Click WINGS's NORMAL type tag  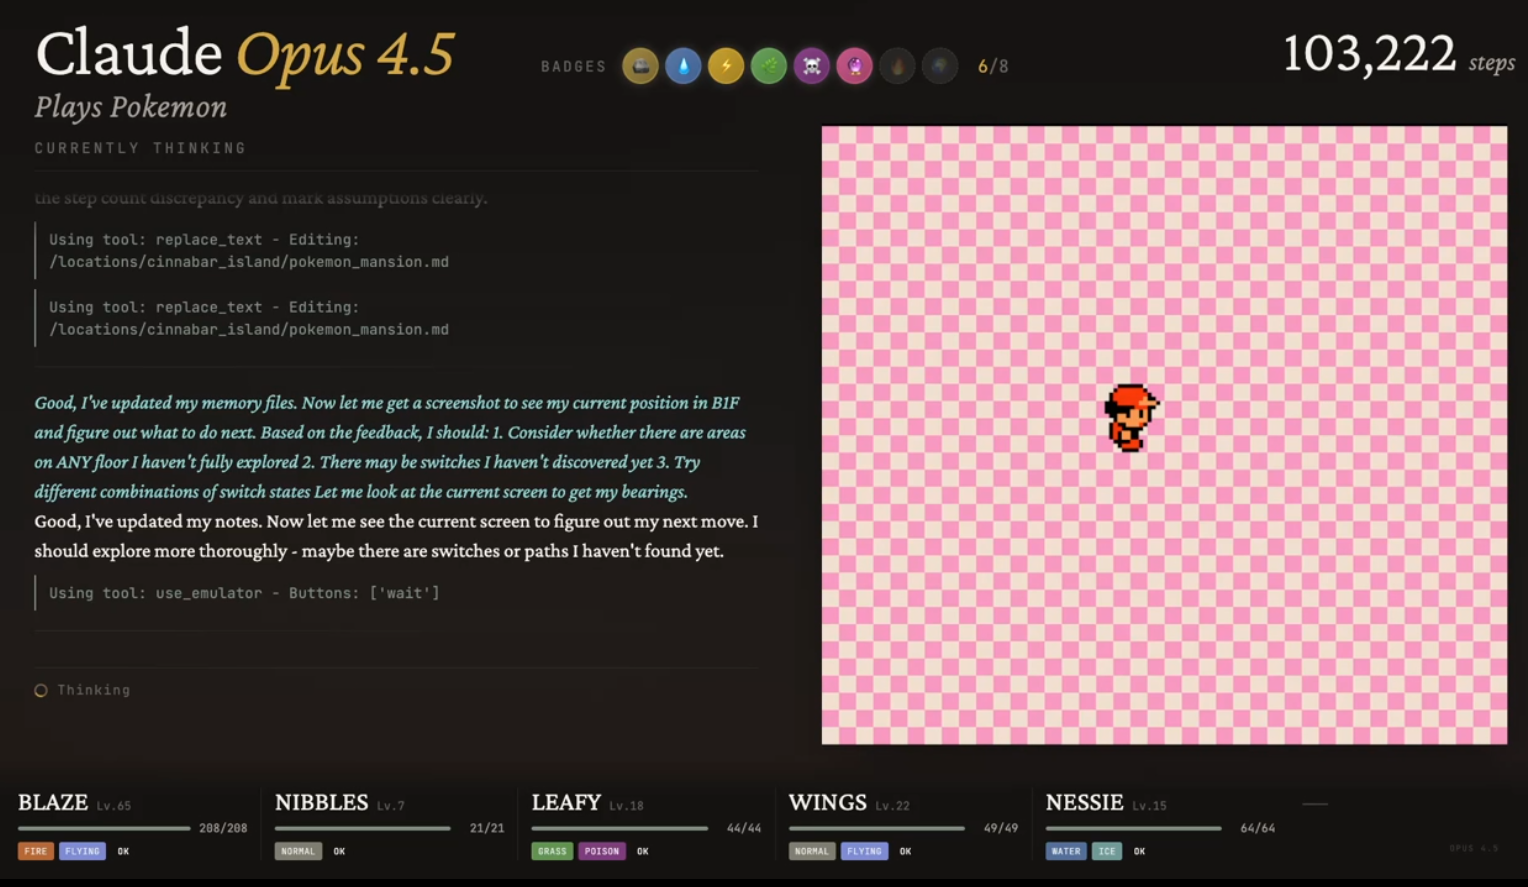pyautogui.click(x=812, y=851)
